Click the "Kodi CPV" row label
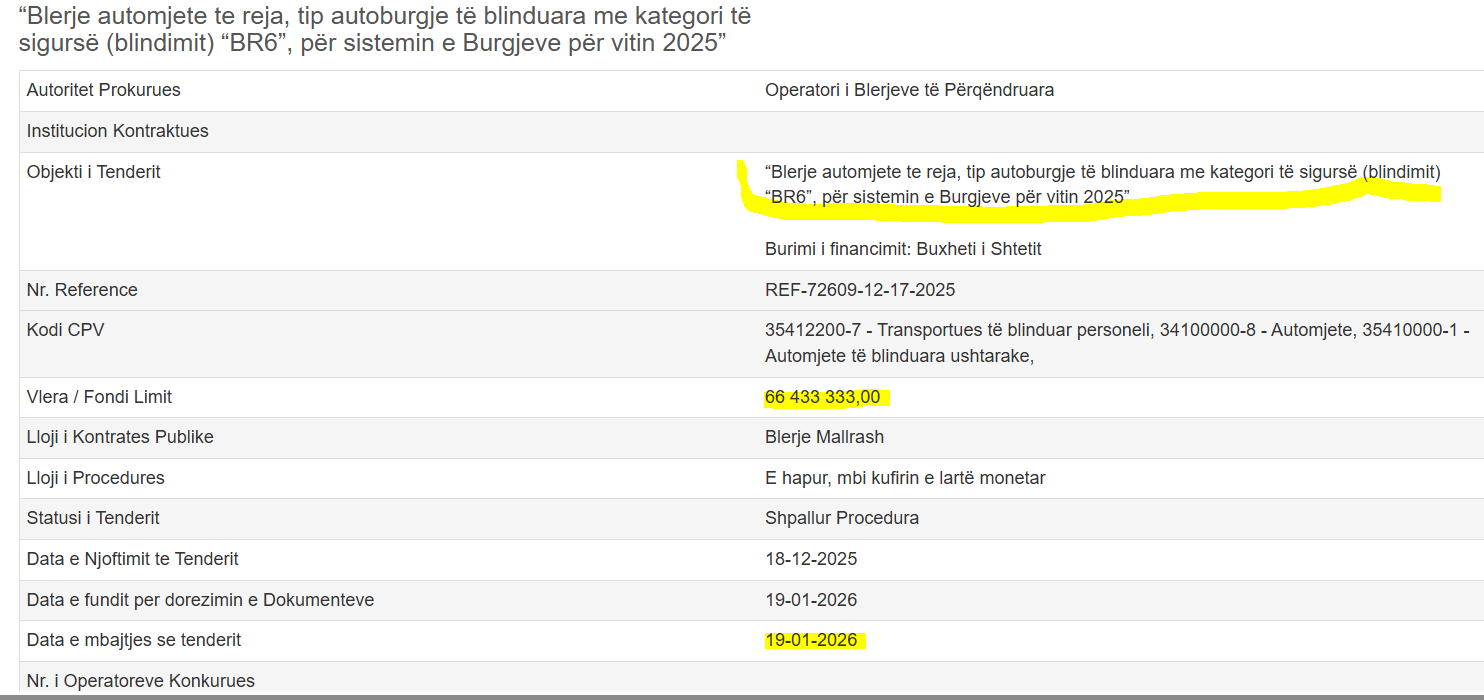The width and height of the screenshot is (1484, 700). [x=65, y=330]
